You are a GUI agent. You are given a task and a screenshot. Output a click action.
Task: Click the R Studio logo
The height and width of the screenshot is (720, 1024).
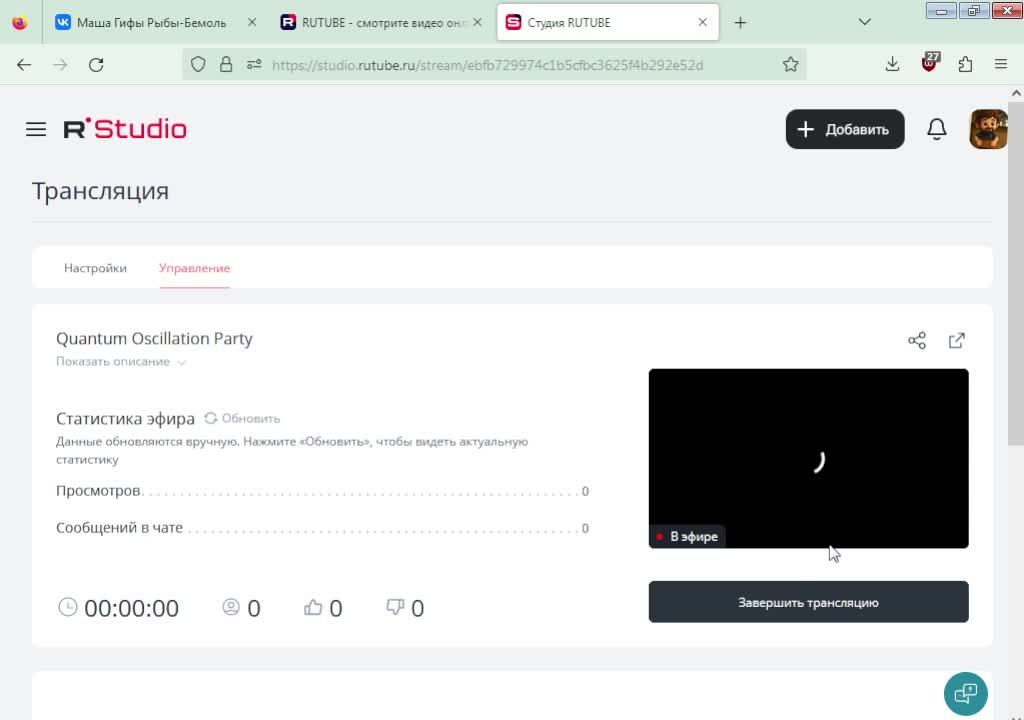click(x=125, y=129)
